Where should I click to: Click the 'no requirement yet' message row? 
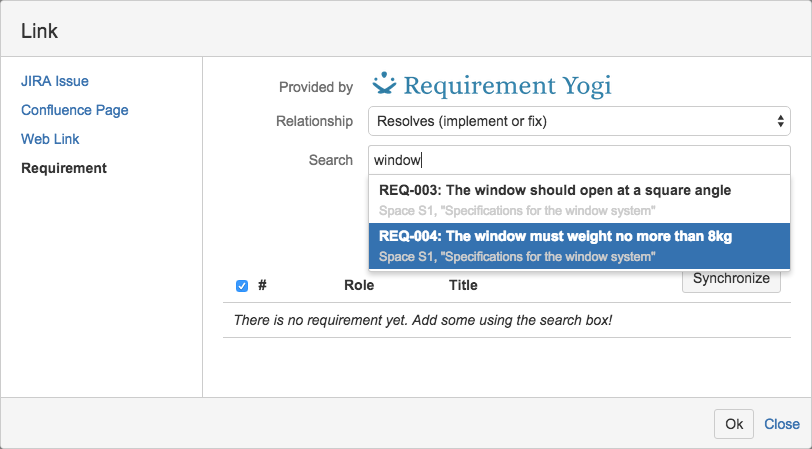(422, 320)
